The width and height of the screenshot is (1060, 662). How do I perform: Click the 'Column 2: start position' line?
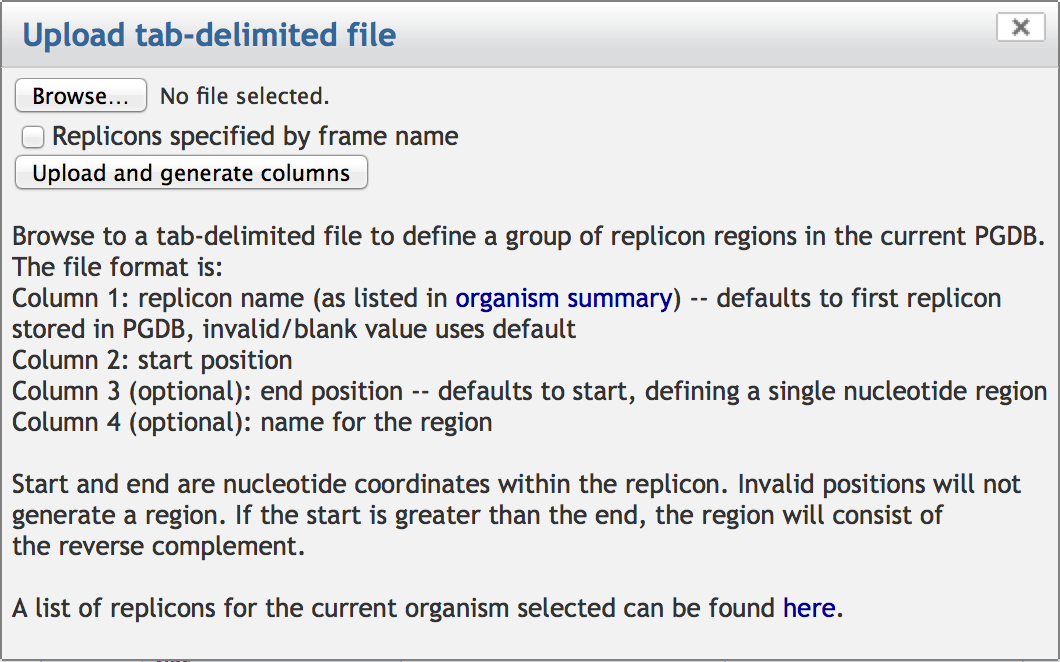[152, 360]
